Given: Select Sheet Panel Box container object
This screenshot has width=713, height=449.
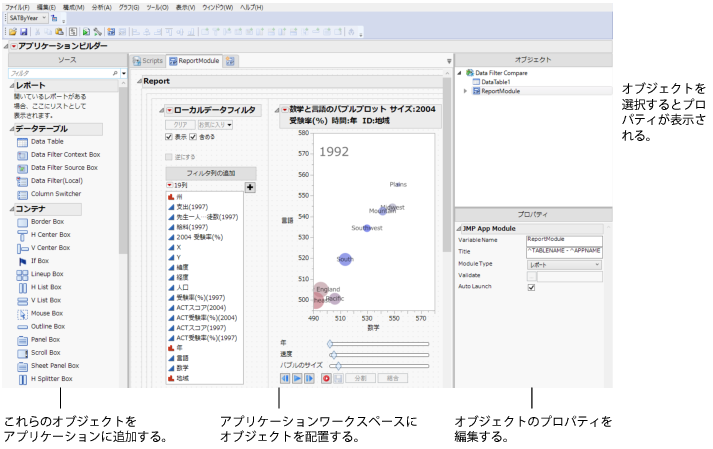Looking at the screenshot, I should 48,366.
